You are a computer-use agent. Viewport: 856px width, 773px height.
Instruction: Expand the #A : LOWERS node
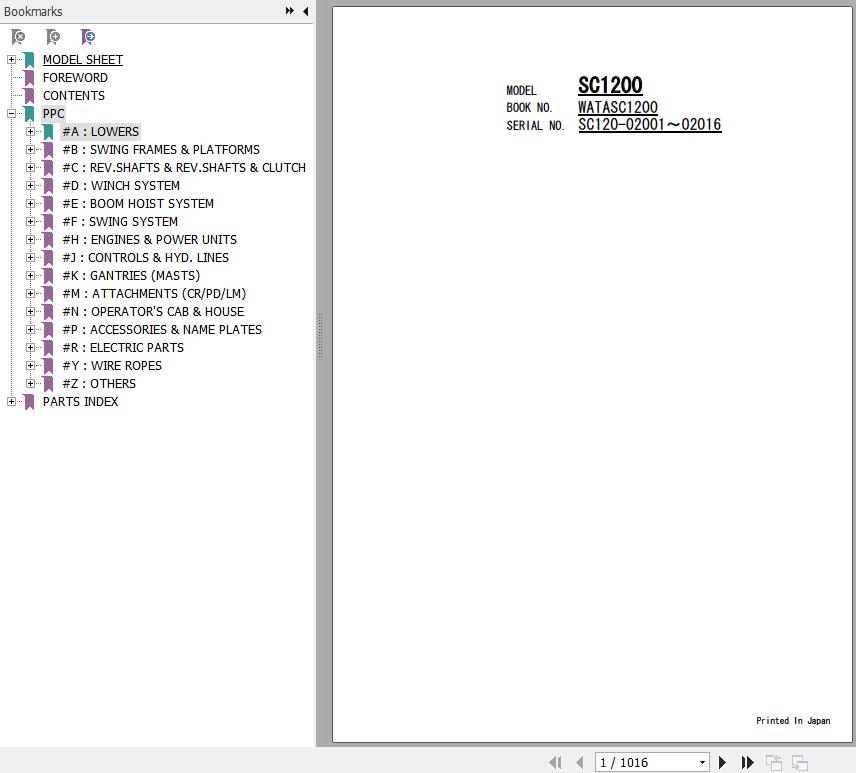pyautogui.click(x=31, y=132)
